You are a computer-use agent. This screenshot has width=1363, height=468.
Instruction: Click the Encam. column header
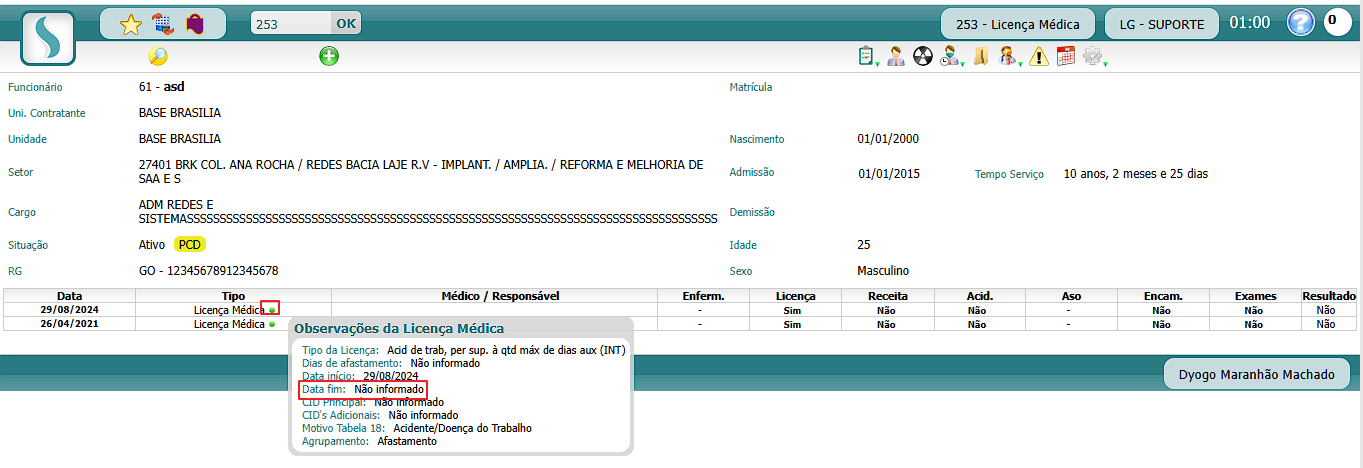(1163, 296)
